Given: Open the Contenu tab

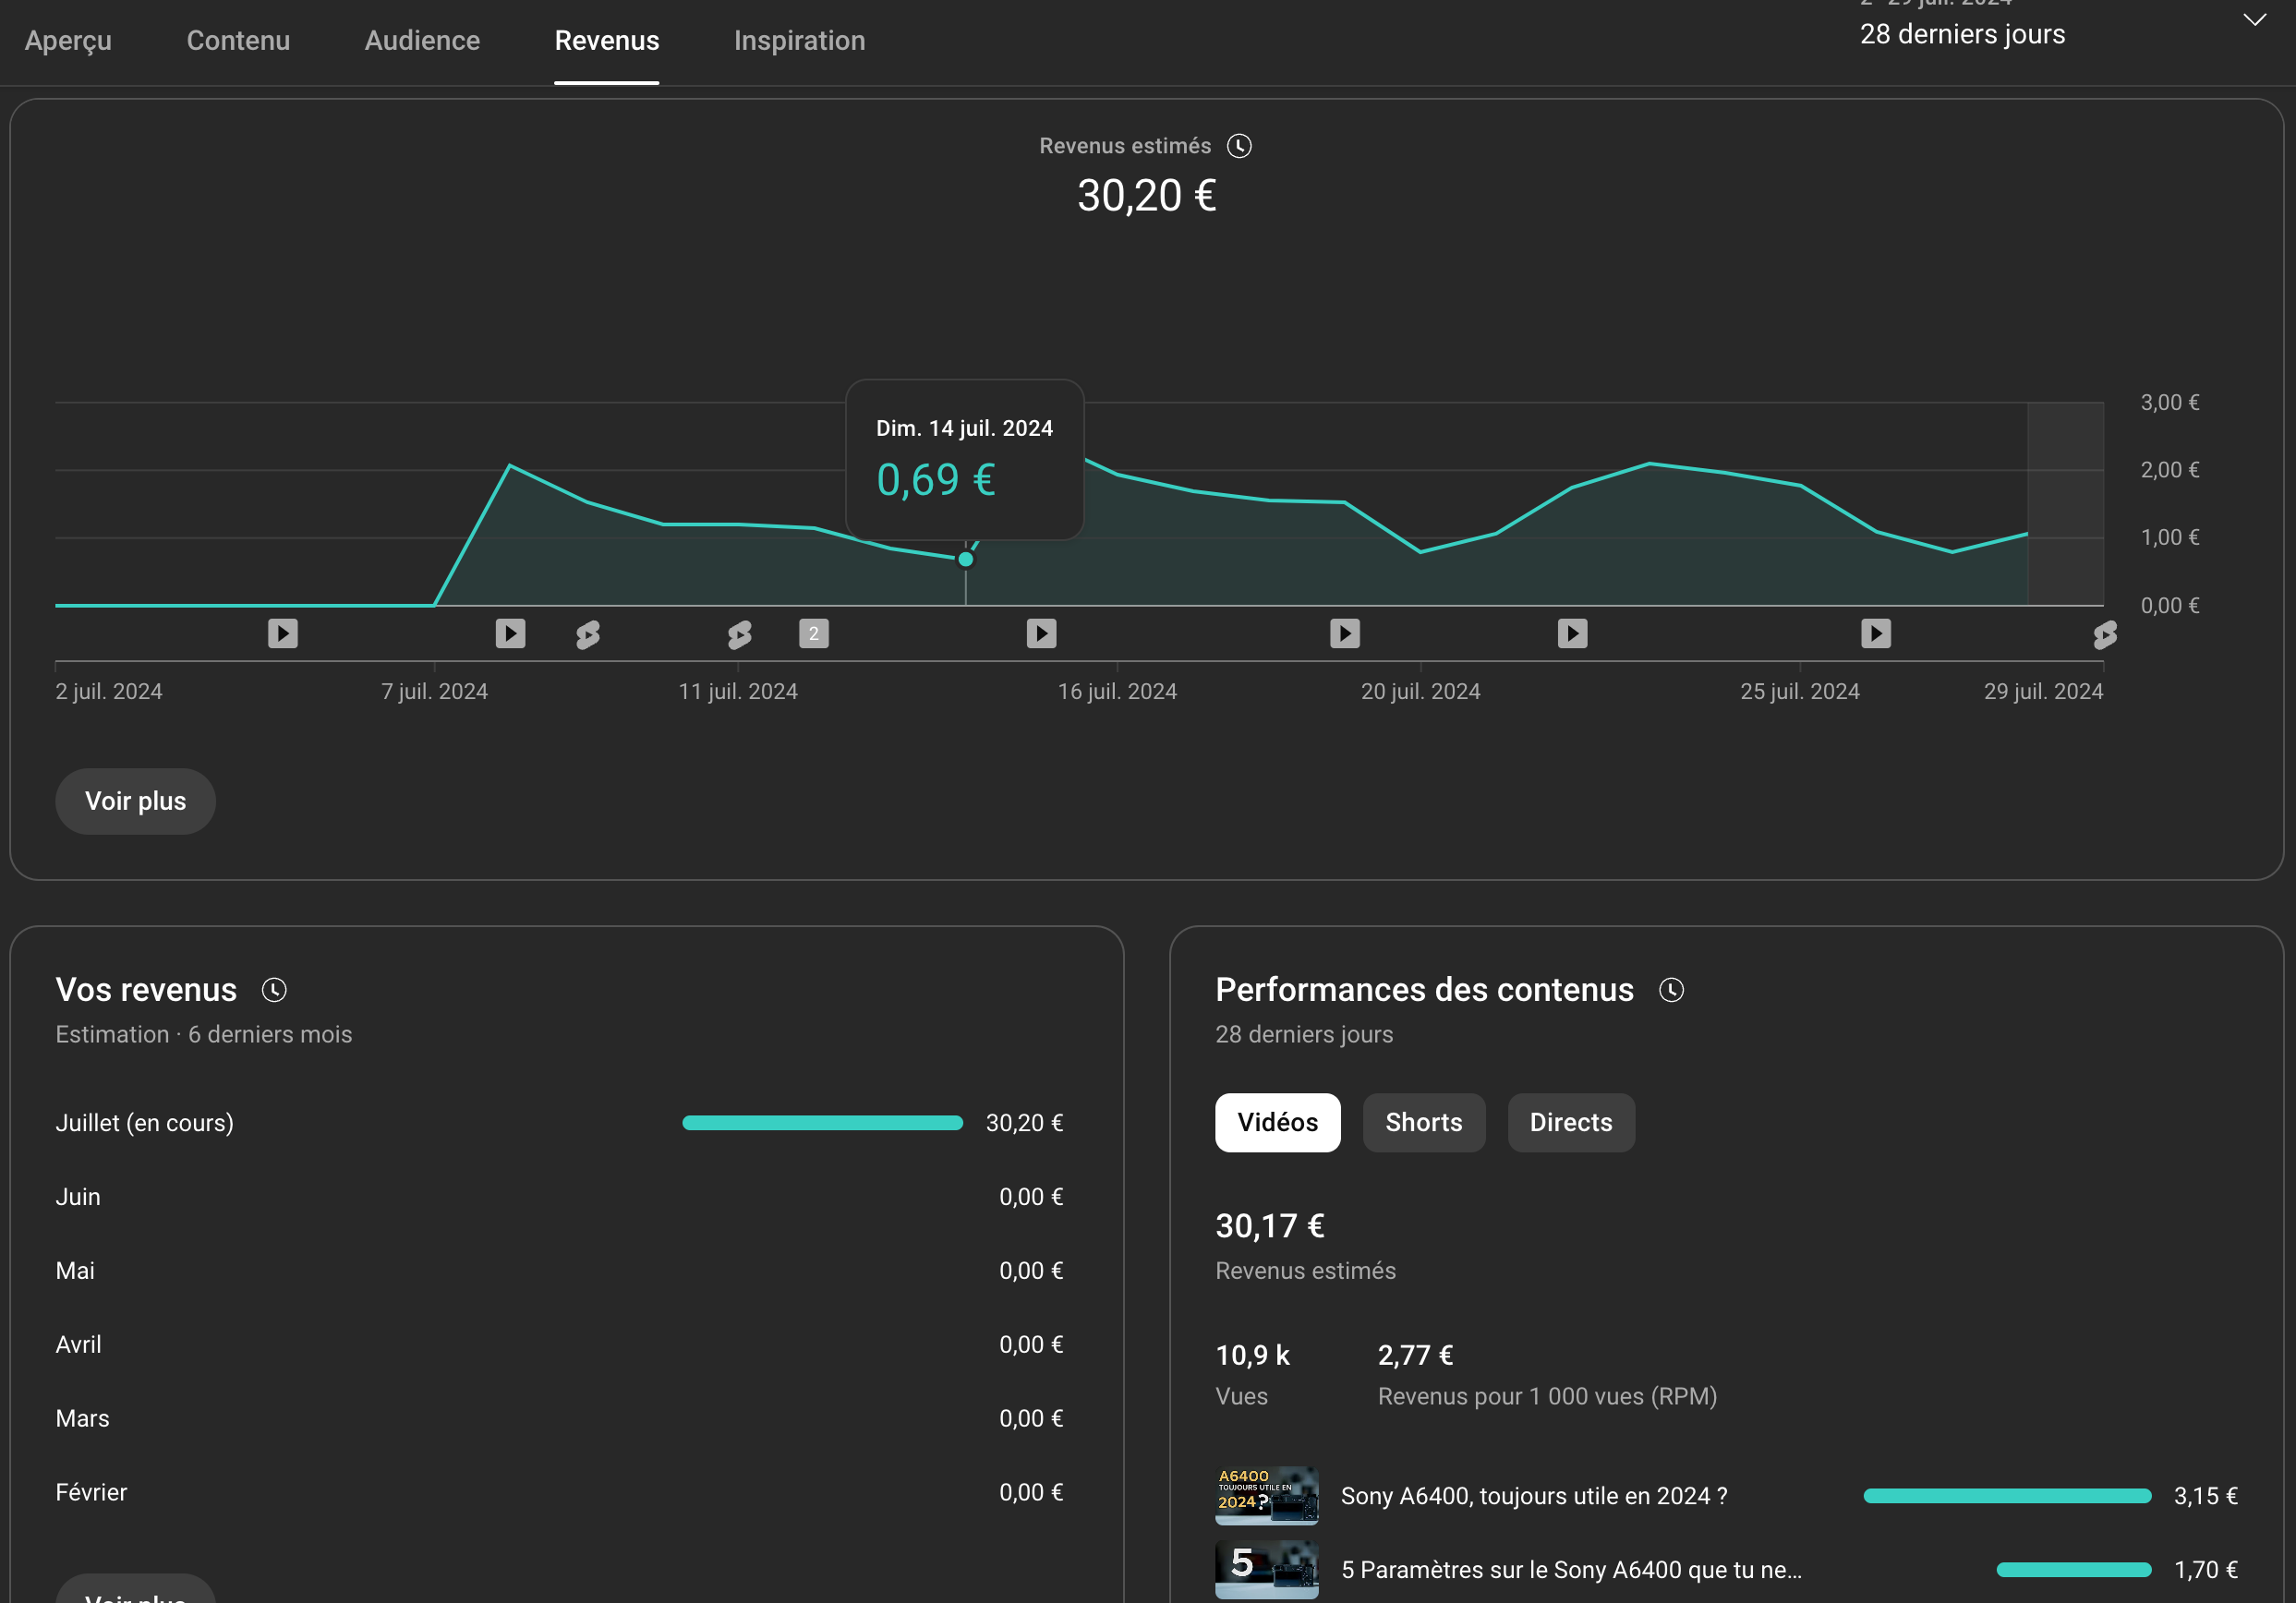Looking at the screenshot, I should 238,40.
